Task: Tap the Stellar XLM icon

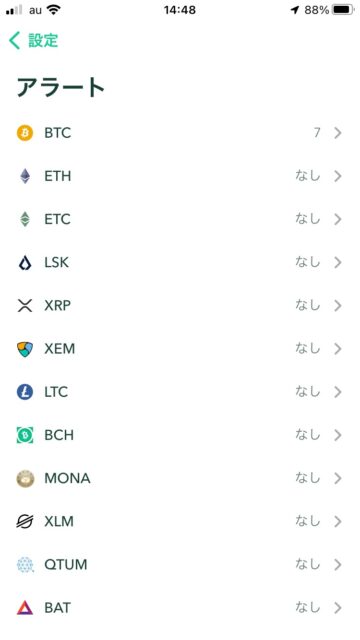Action: coord(25,522)
